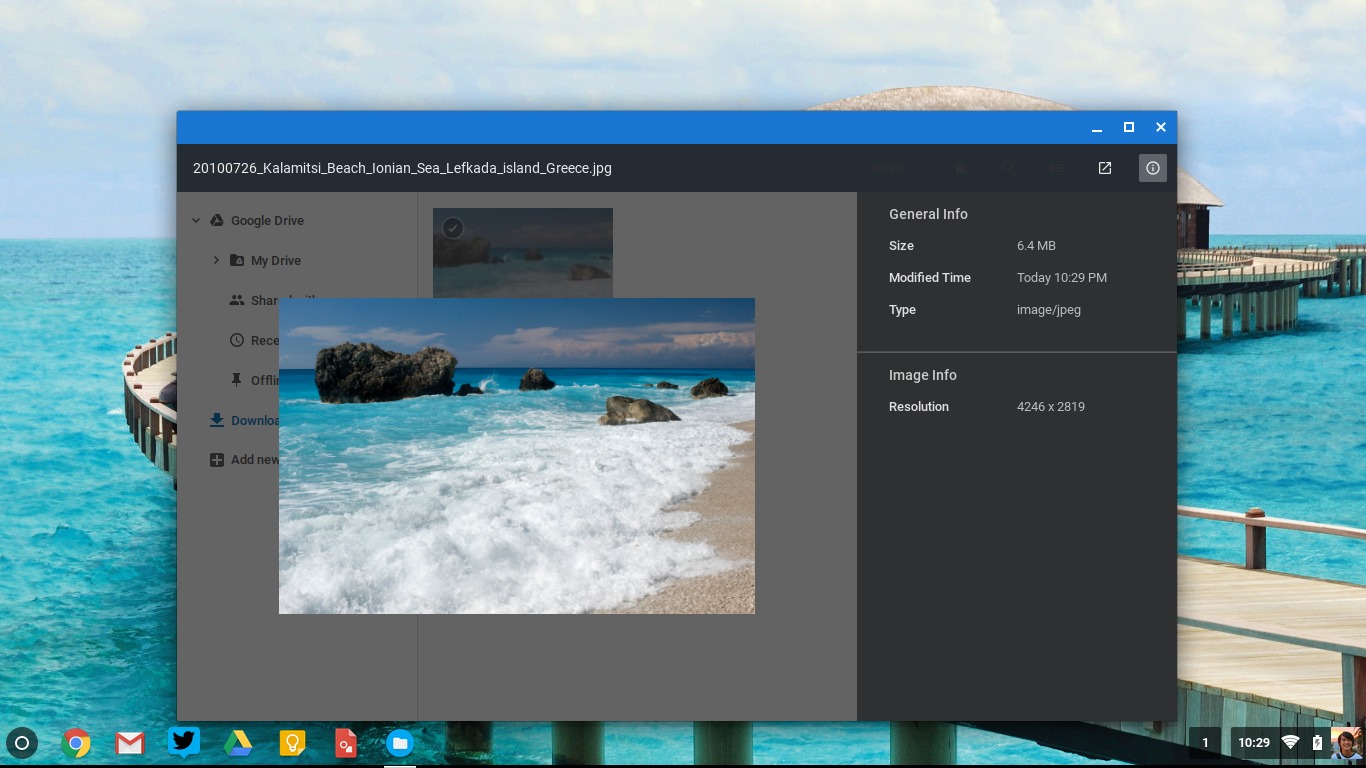Open the app launcher on the shelf

(22, 743)
